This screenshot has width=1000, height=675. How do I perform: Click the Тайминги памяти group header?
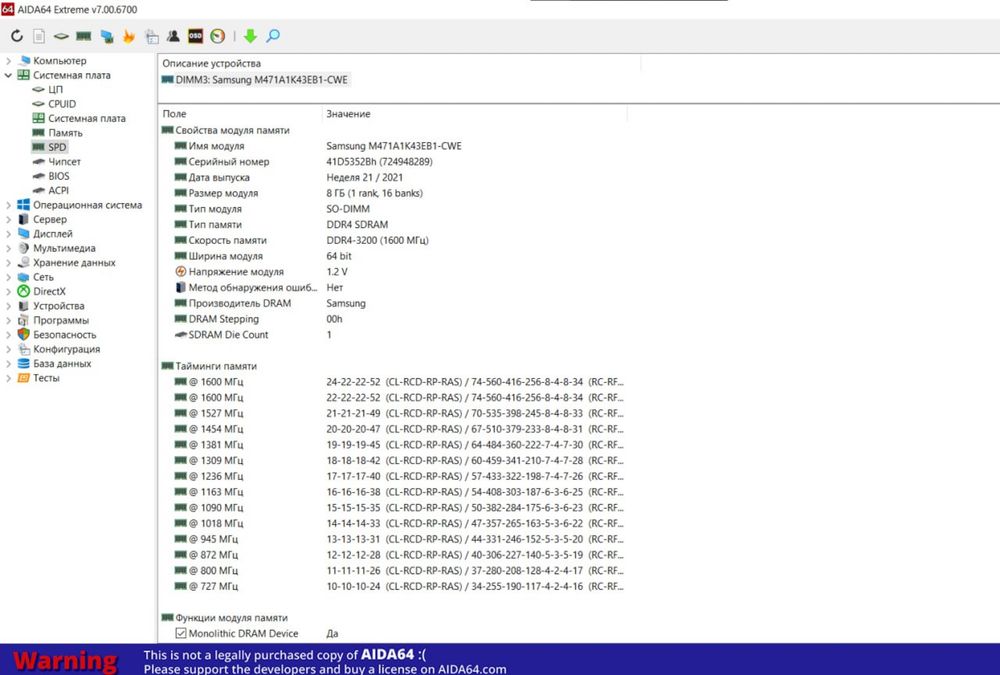click(209, 366)
